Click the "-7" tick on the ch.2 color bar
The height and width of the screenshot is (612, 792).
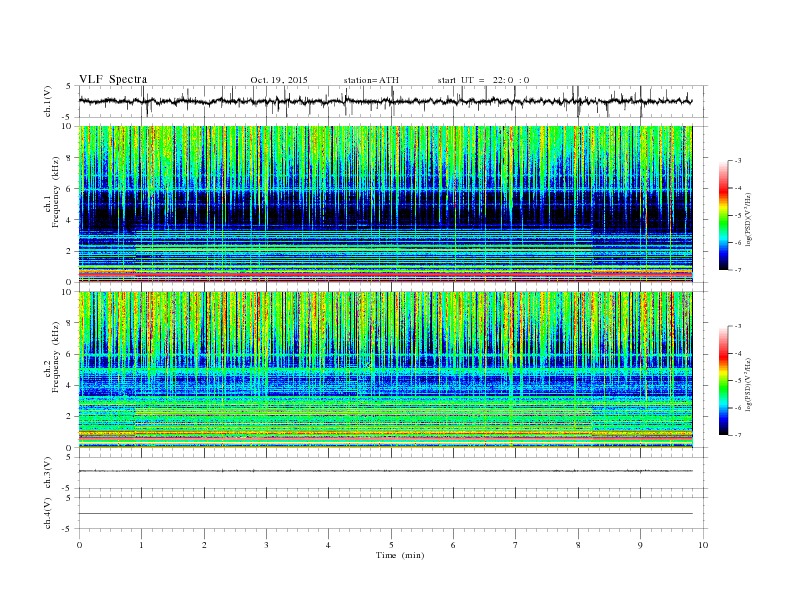click(738, 435)
